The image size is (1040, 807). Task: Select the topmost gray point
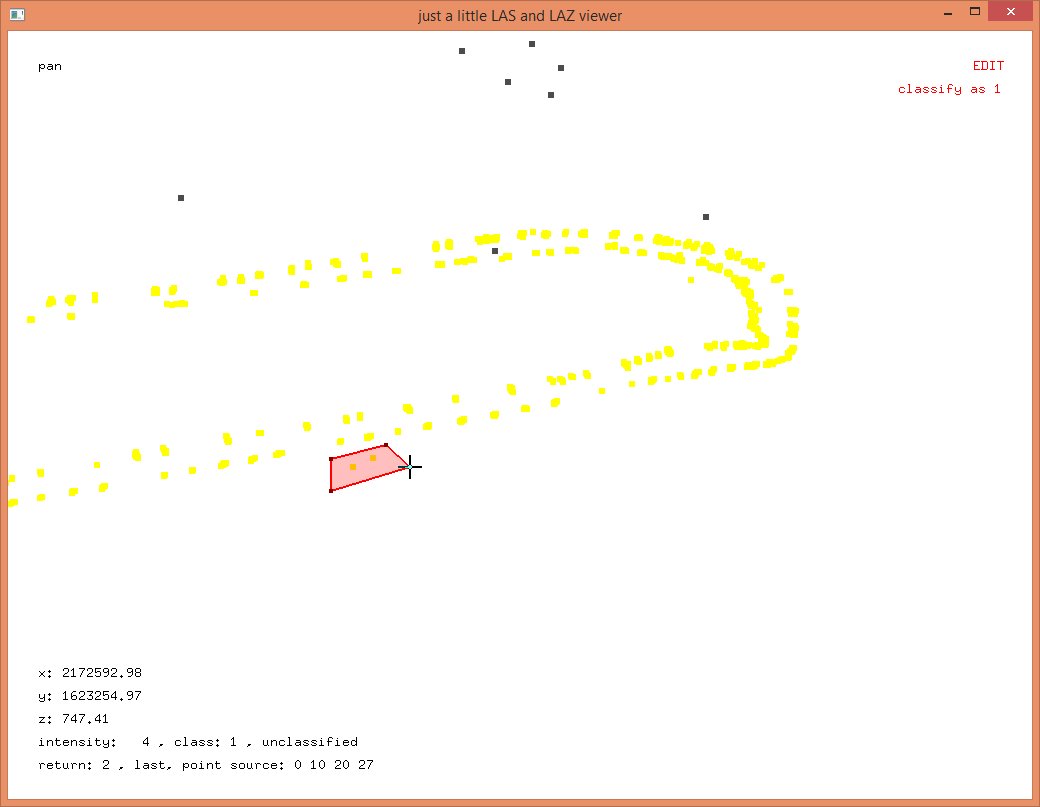click(532, 44)
